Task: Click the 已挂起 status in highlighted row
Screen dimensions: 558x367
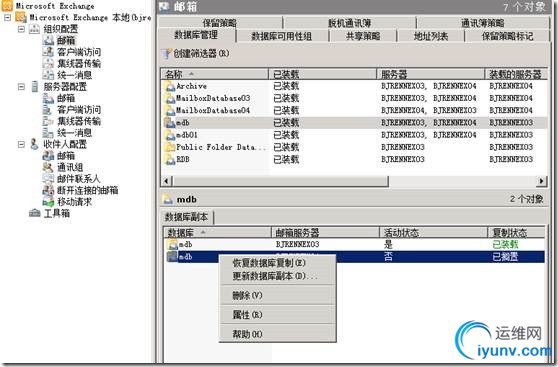Action: click(x=505, y=257)
